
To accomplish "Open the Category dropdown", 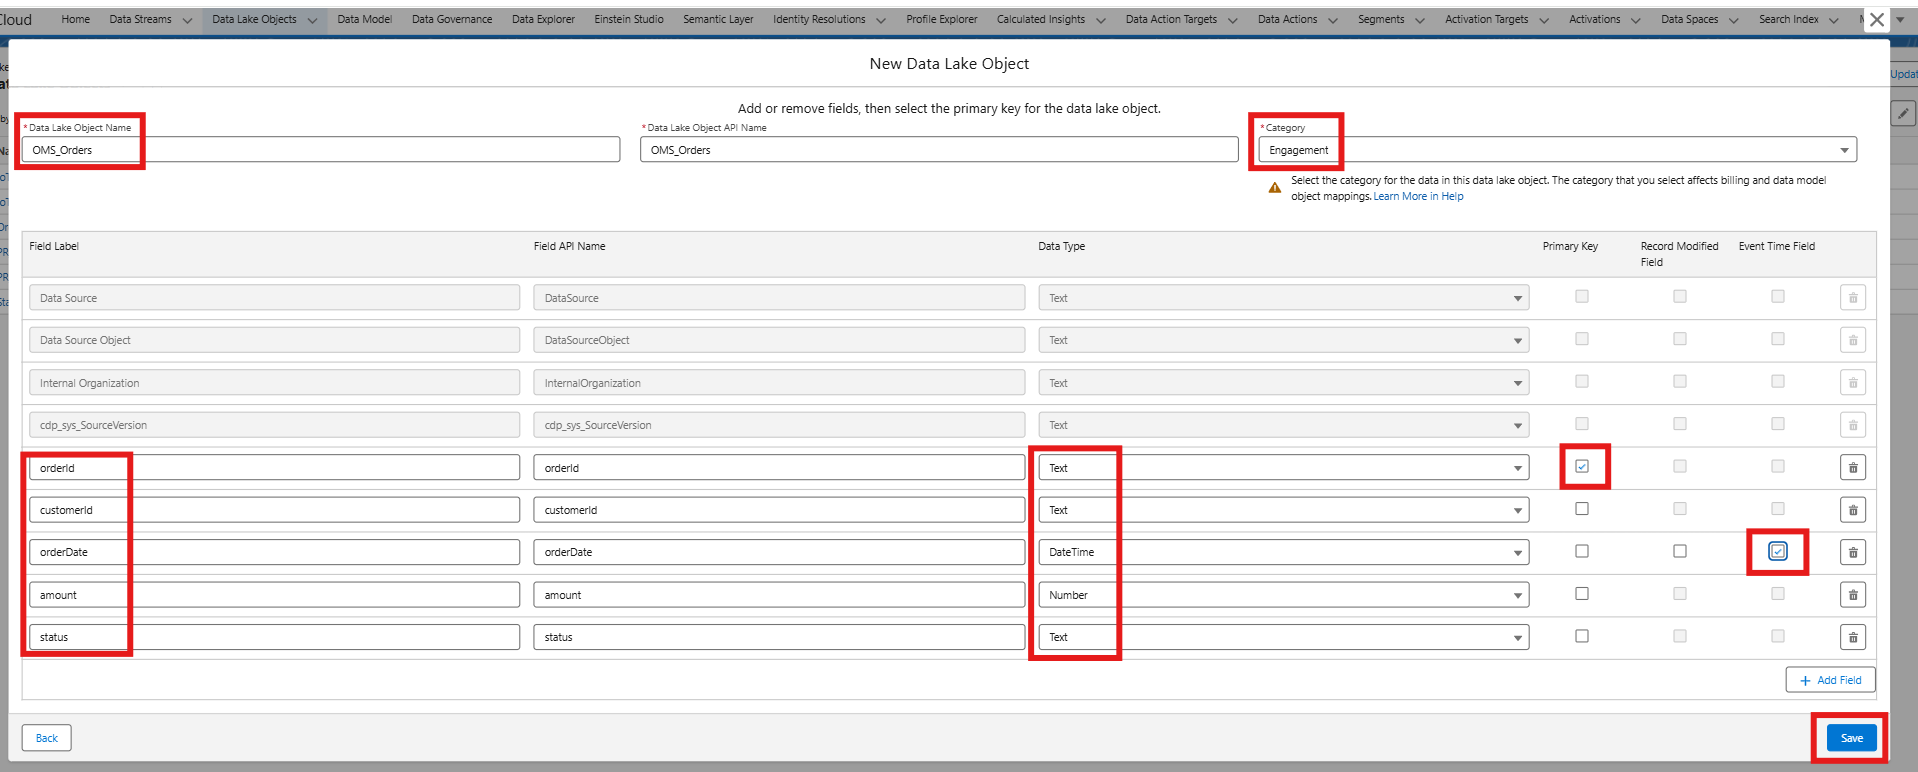I will tap(1556, 150).
